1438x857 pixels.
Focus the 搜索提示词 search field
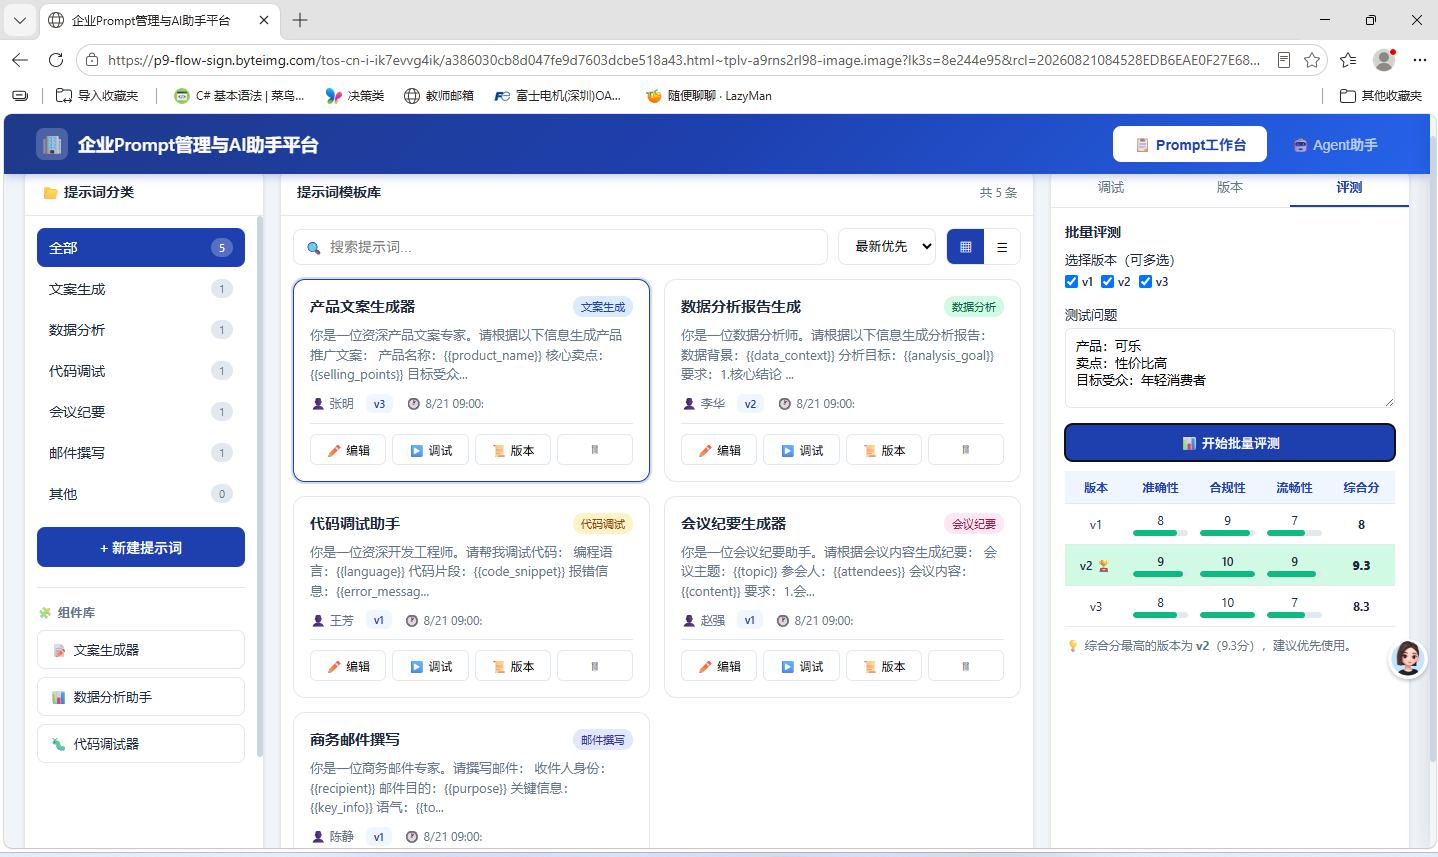[x=560, y=247]
